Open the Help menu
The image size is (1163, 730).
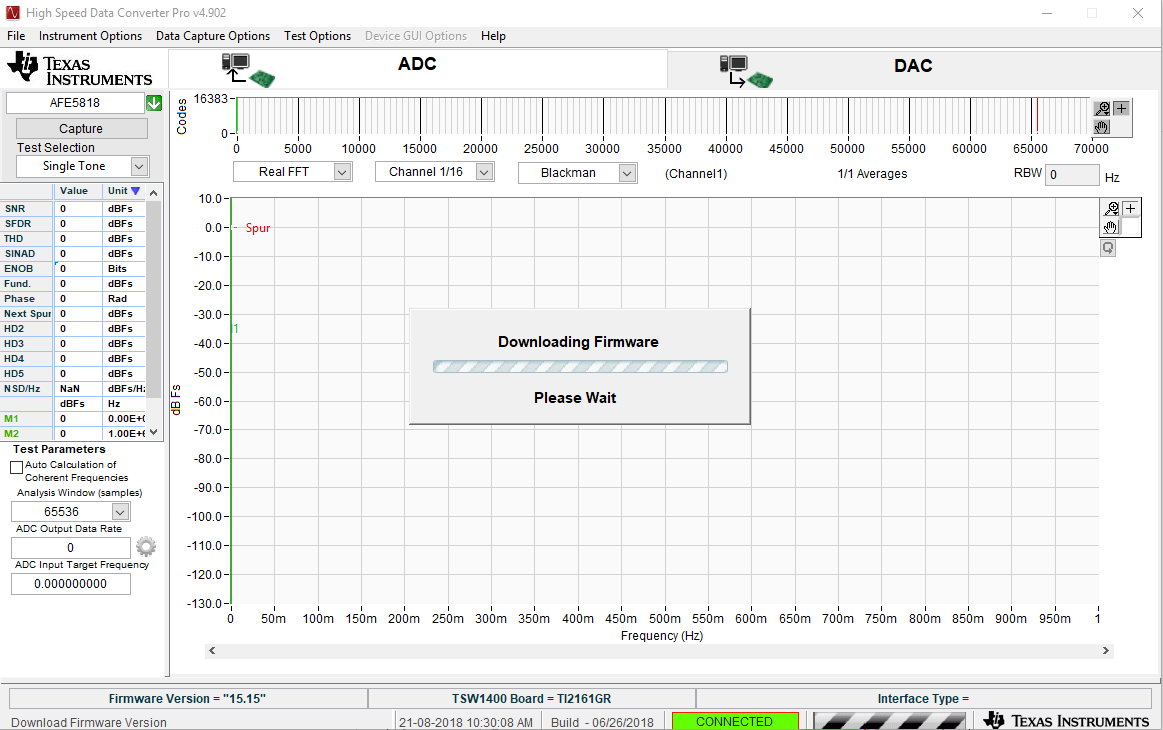[x=493, y=36]
